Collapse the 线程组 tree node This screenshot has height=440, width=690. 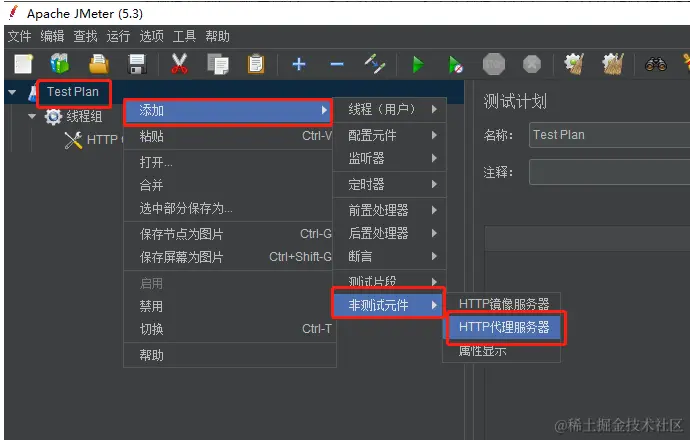(32, 117)
